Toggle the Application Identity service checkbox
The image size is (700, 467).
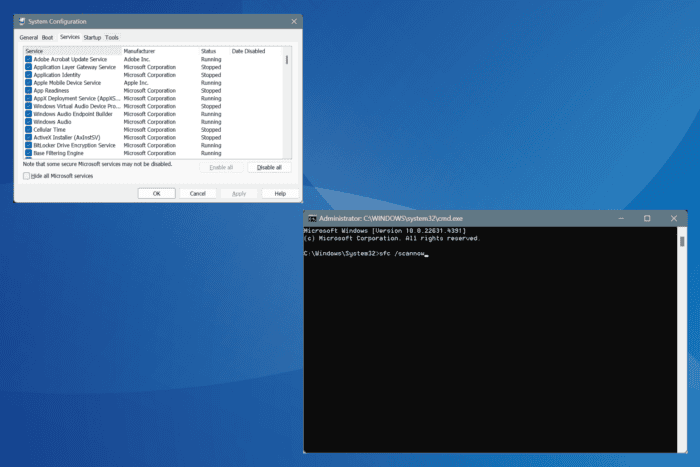pyautogui.click(x=29, y=75)
